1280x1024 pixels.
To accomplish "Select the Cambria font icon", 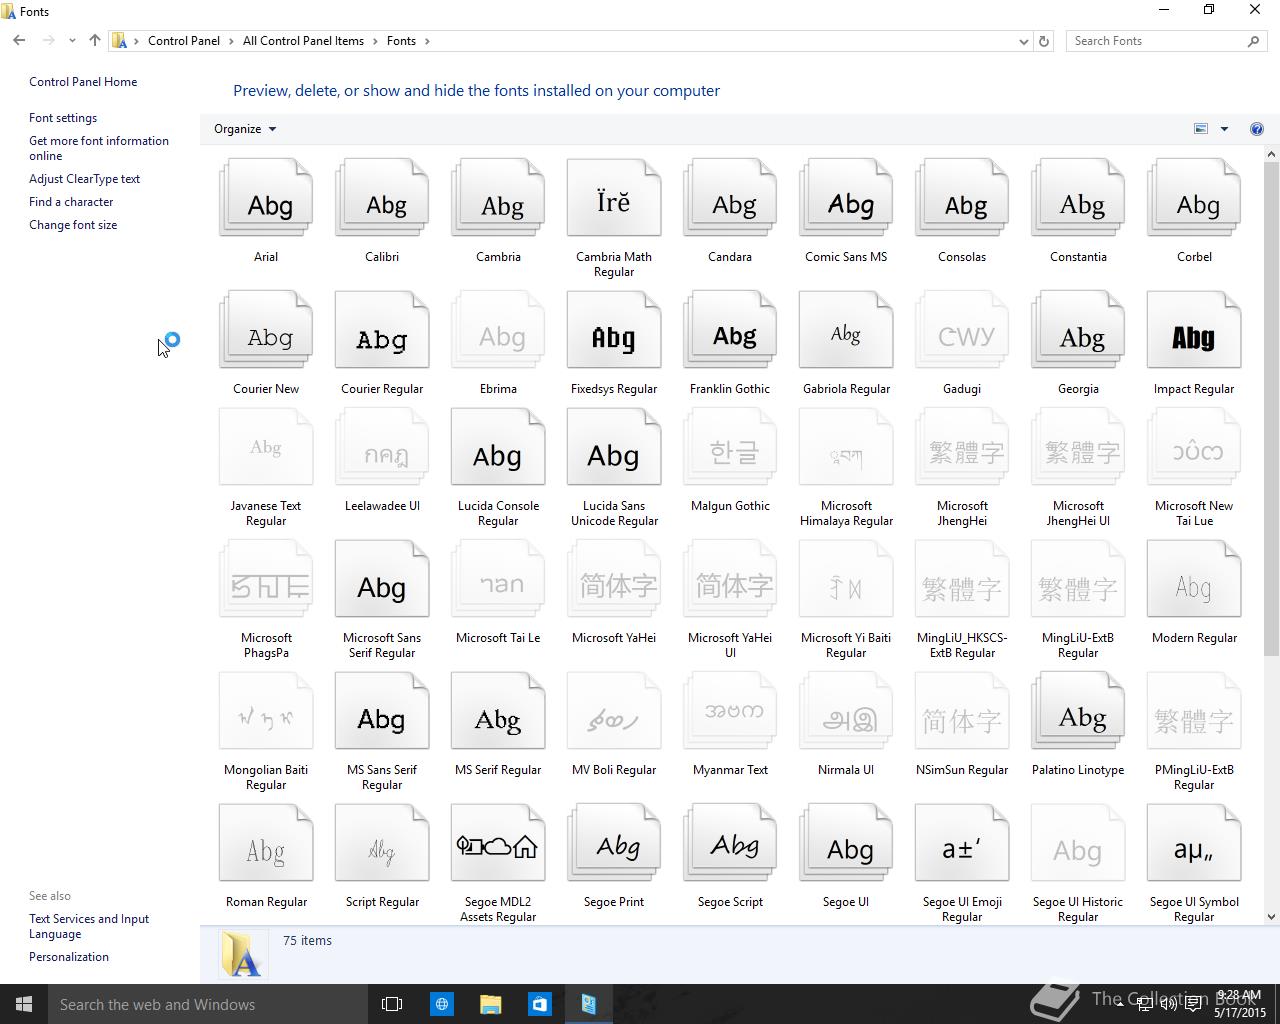I will (498, 197).
